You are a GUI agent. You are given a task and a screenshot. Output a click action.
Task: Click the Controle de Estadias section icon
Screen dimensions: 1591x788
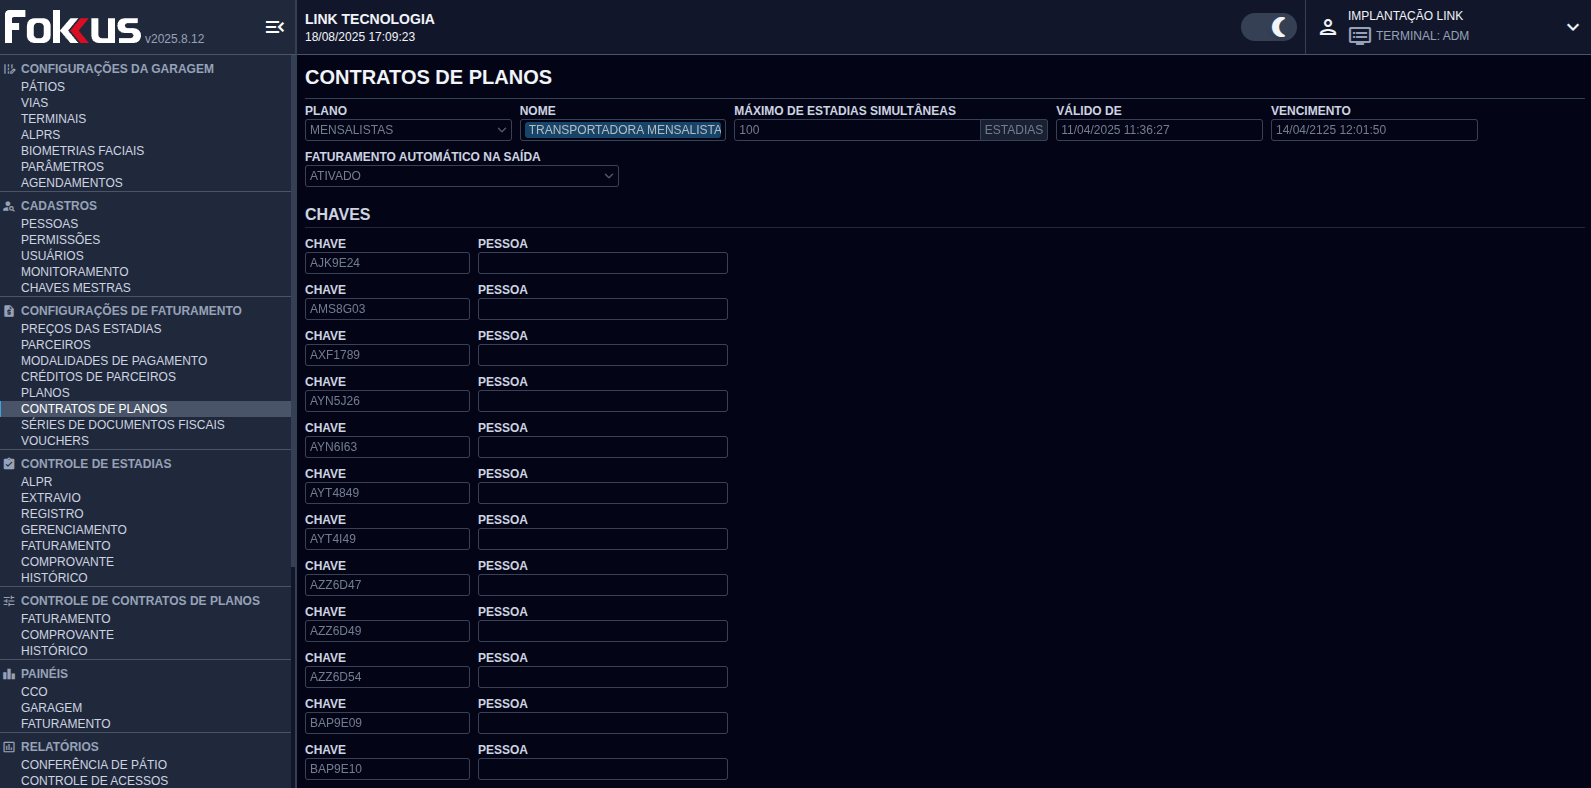click(x=9, y=464)
